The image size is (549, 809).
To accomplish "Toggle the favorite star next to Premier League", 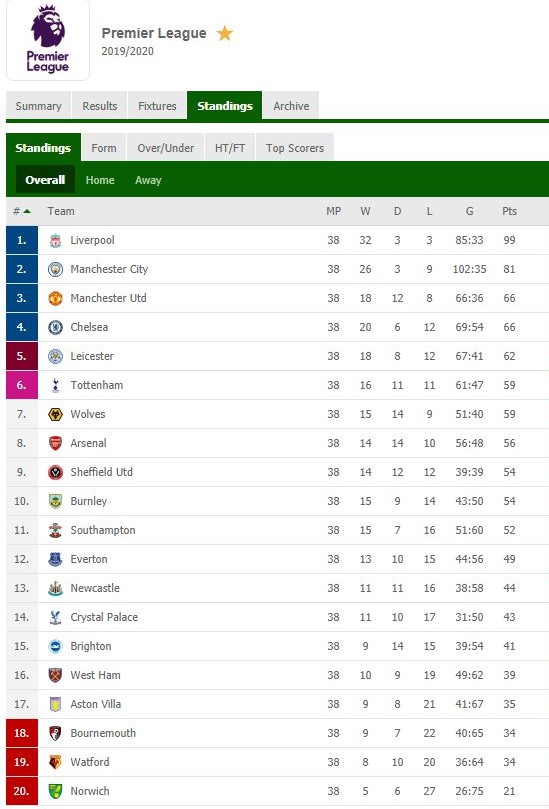I will 224,34.
